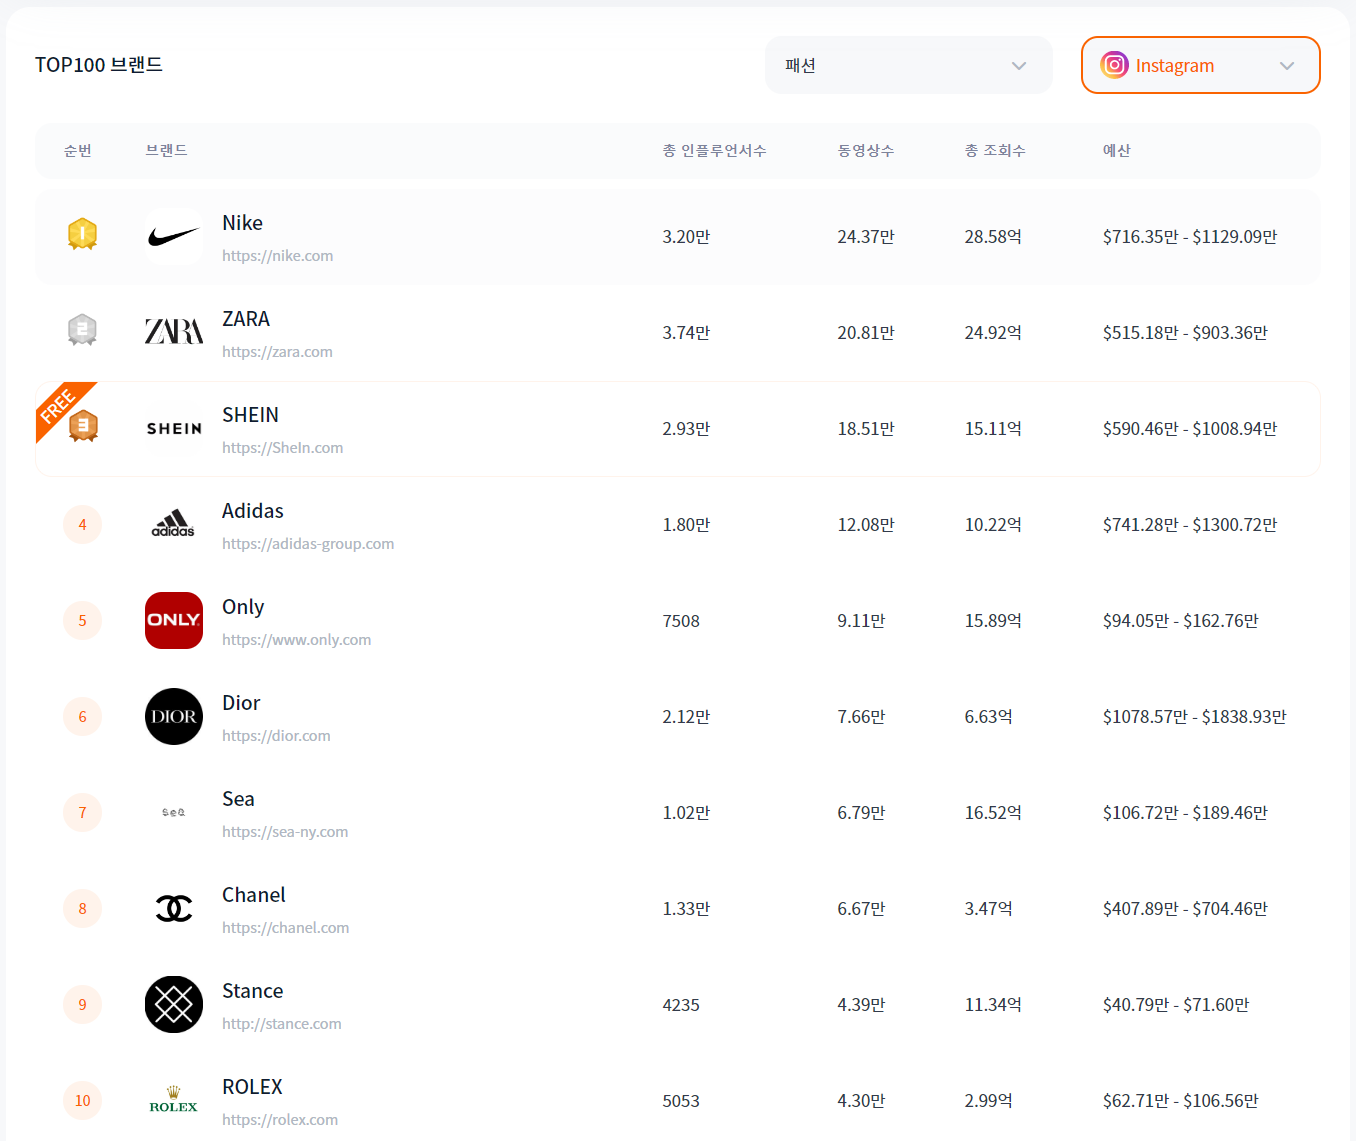Click the 패션 dropdown chevron arrow

tap(1019, 66)
